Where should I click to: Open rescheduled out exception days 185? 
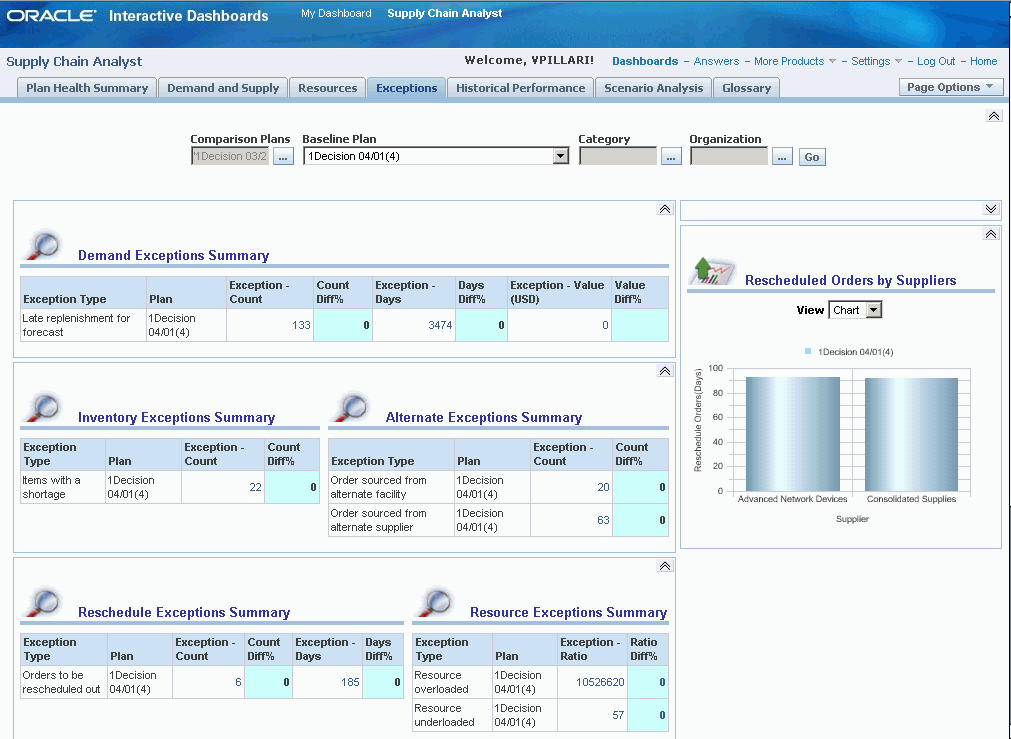pos(350,682)
